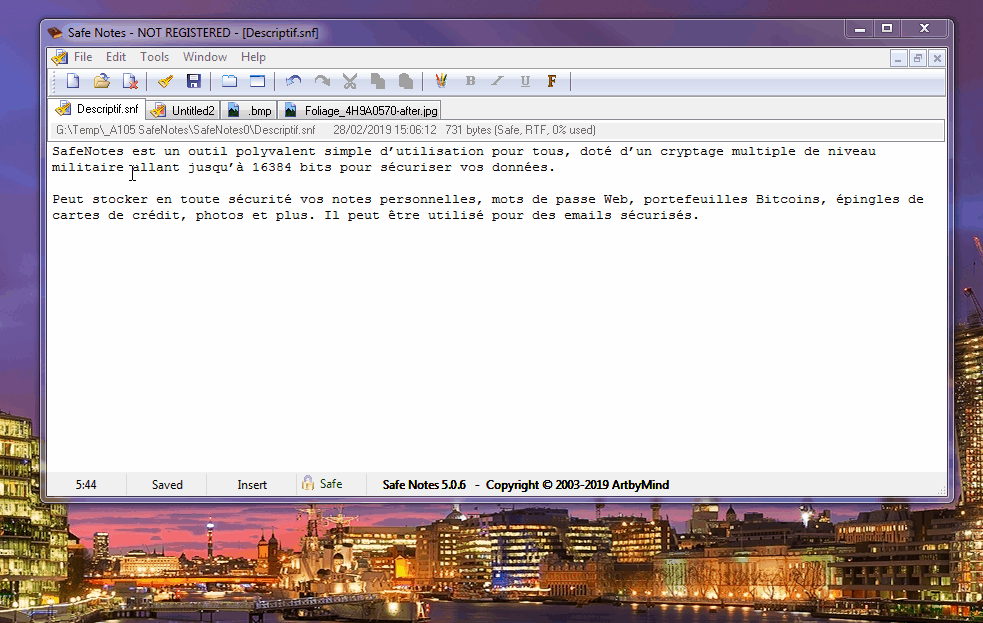Click the Safe Notes icon beside the File menu
Viewport: 983px width, 623px height.
(x=60, y=57)
